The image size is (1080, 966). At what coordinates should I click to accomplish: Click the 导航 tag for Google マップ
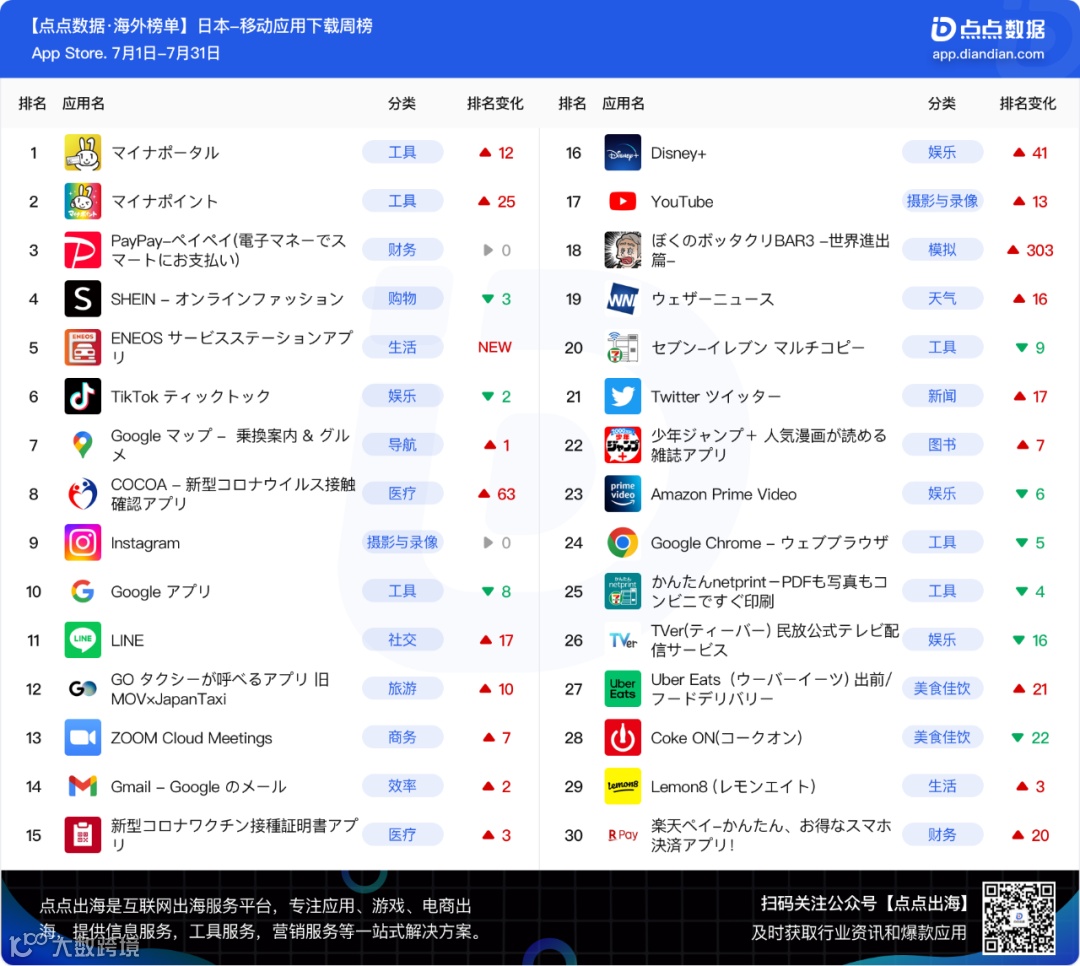point(402,444)
